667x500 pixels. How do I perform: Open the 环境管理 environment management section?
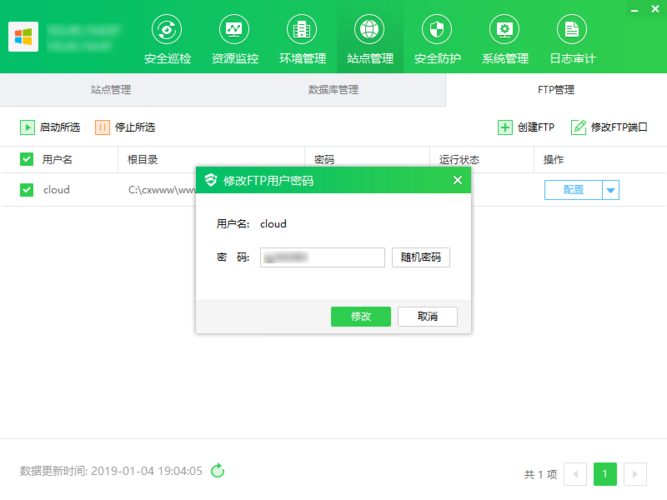tap(302, 39)
